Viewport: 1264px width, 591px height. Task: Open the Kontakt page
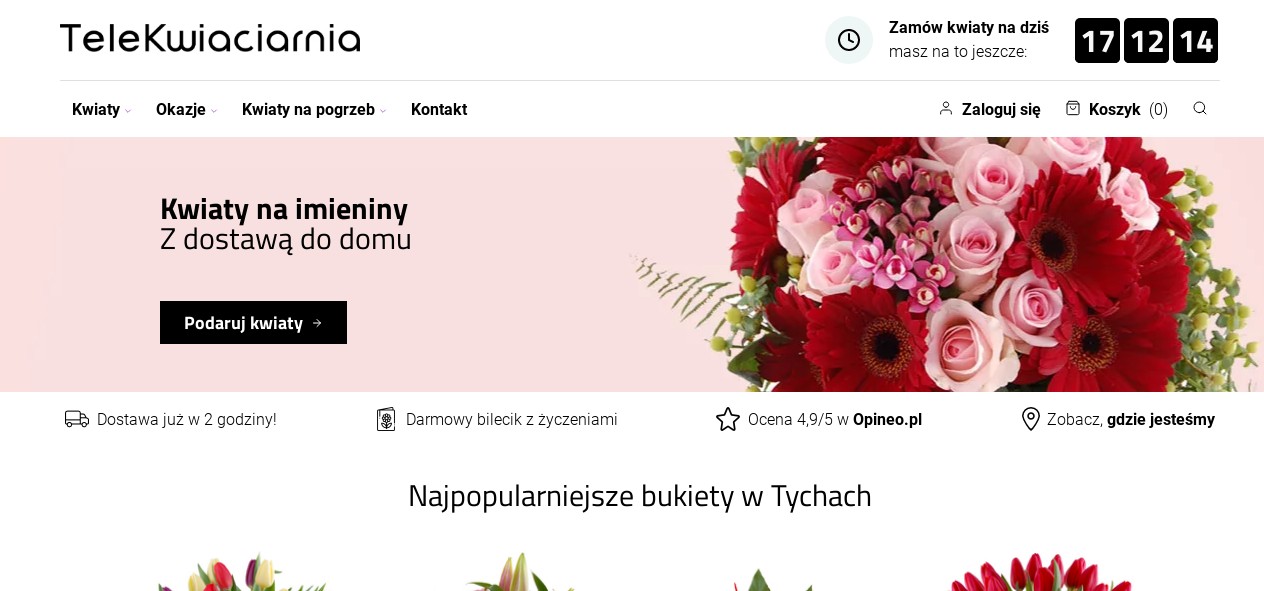(439, 110)
